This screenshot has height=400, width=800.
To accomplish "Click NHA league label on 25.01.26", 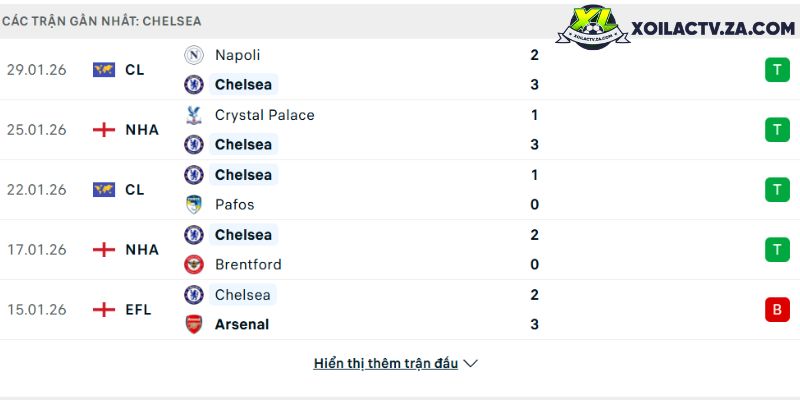I will 142,130.
